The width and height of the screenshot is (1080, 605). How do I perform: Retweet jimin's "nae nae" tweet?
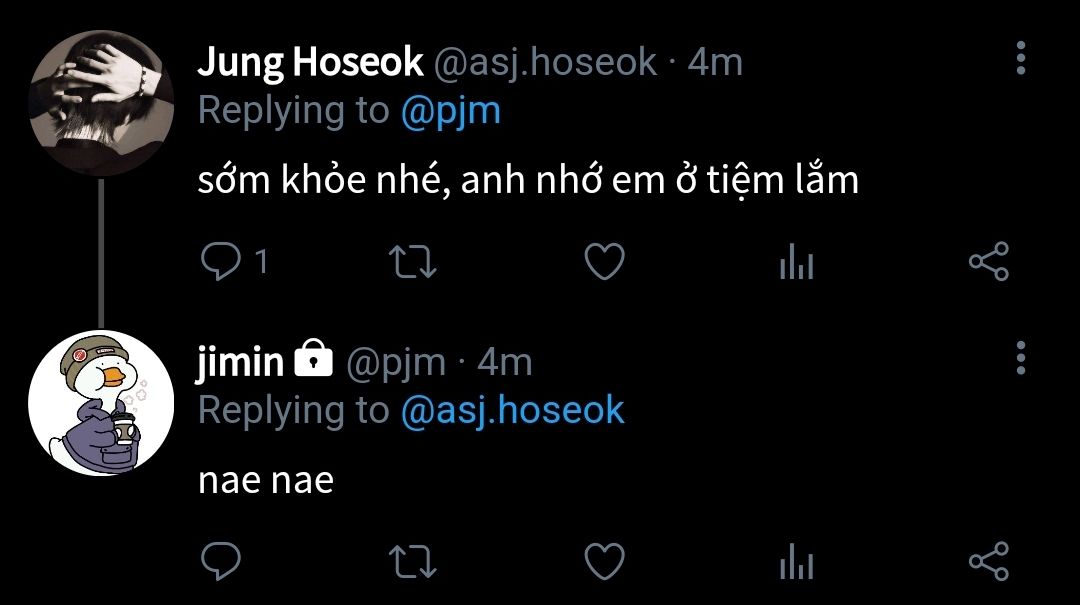click(411, 561)
